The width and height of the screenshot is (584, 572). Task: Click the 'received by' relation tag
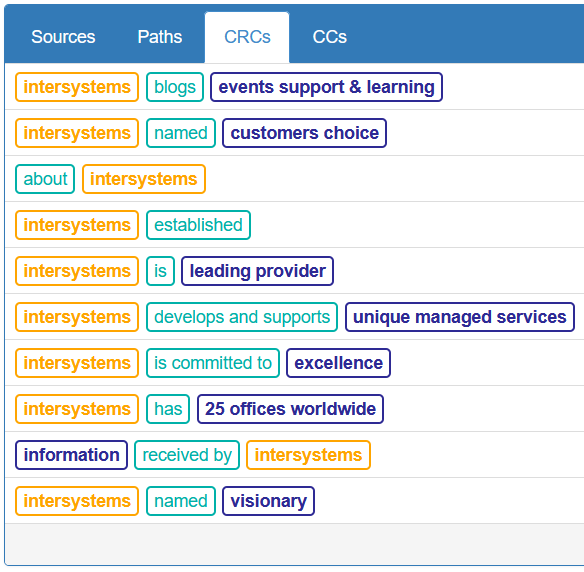(187, 455)
